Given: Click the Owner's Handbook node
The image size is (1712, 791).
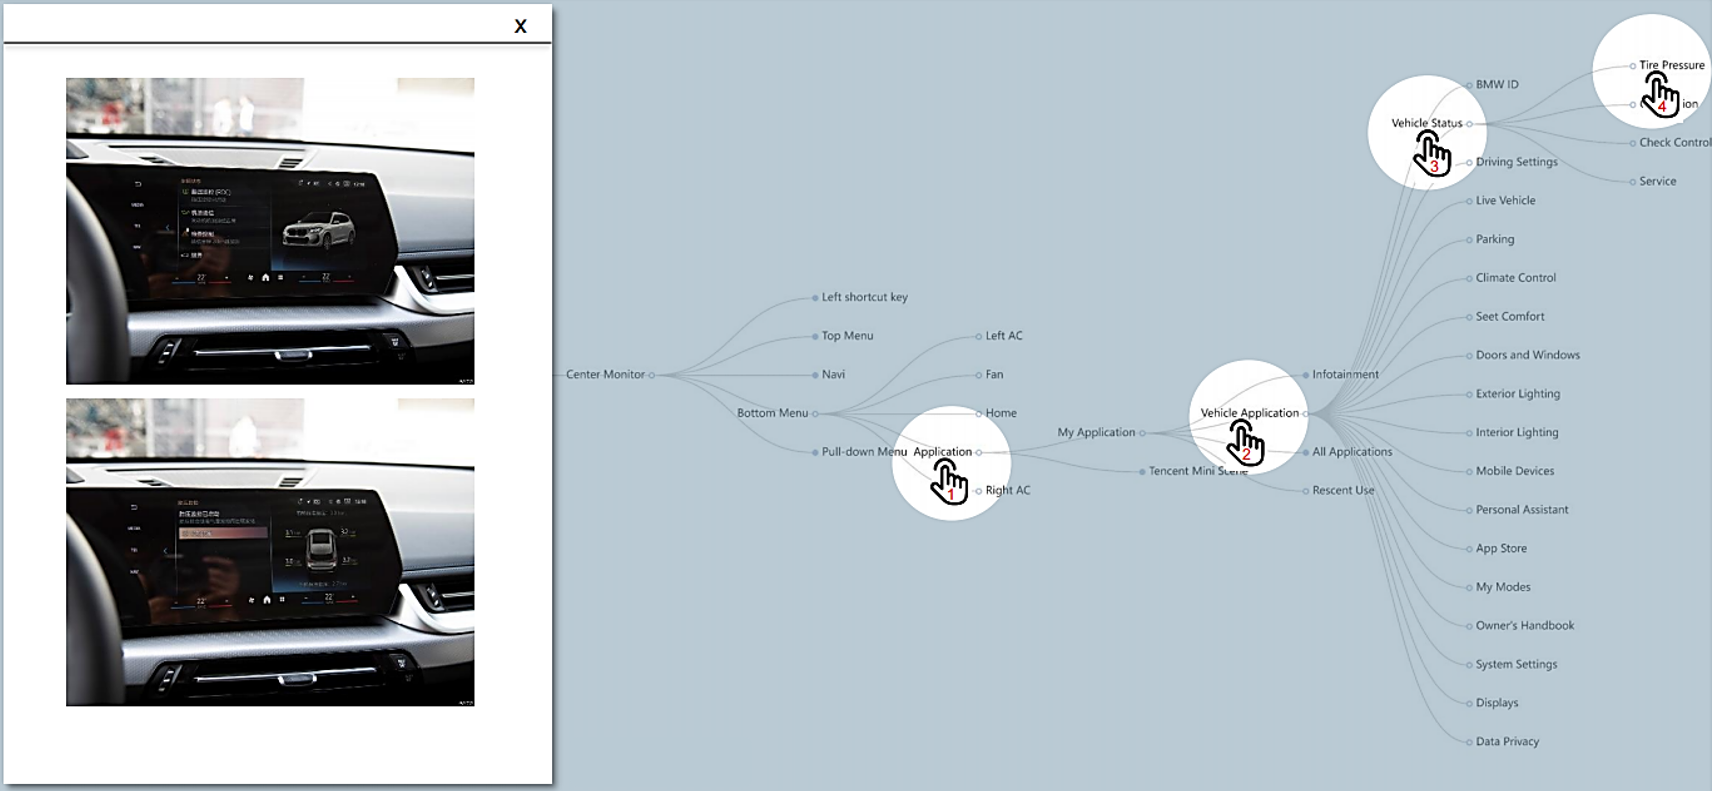Looking at the screenshot, I should (x=1525, y=626).
